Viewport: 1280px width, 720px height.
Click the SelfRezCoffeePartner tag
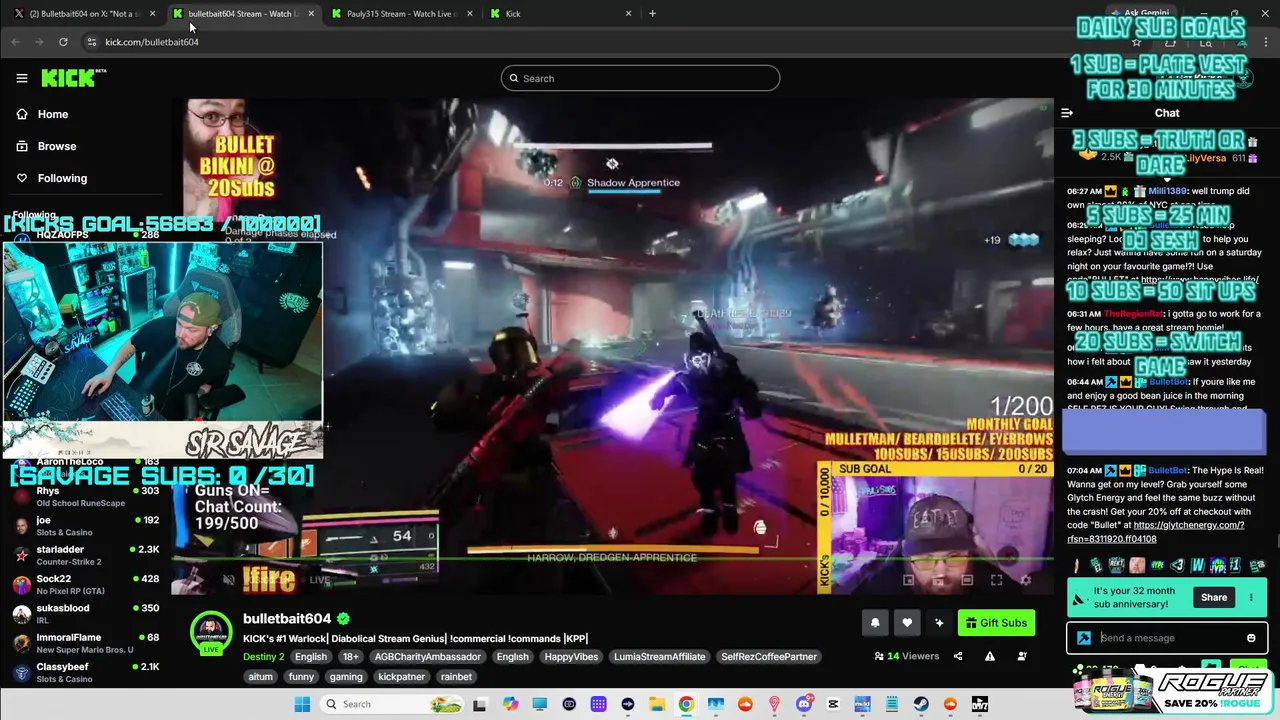(769, 657)
